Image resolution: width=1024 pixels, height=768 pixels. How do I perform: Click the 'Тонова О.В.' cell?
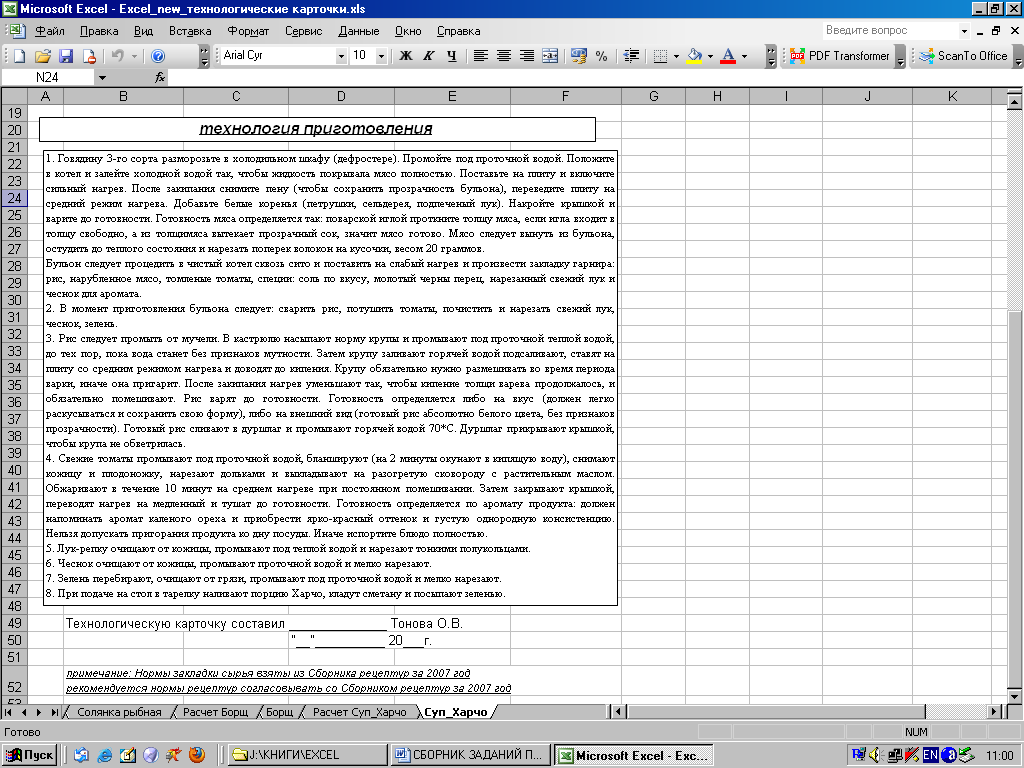click(426, 624)
